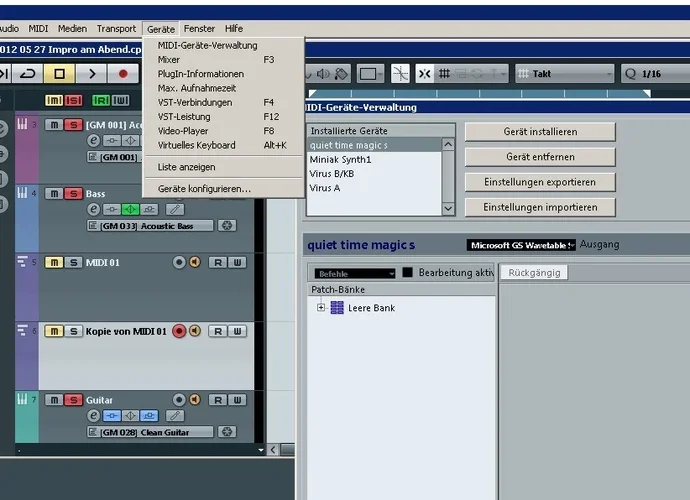This screenshot has width=690, height=500.
Task: Click the red Record transport button
Action: coord(123,74)
